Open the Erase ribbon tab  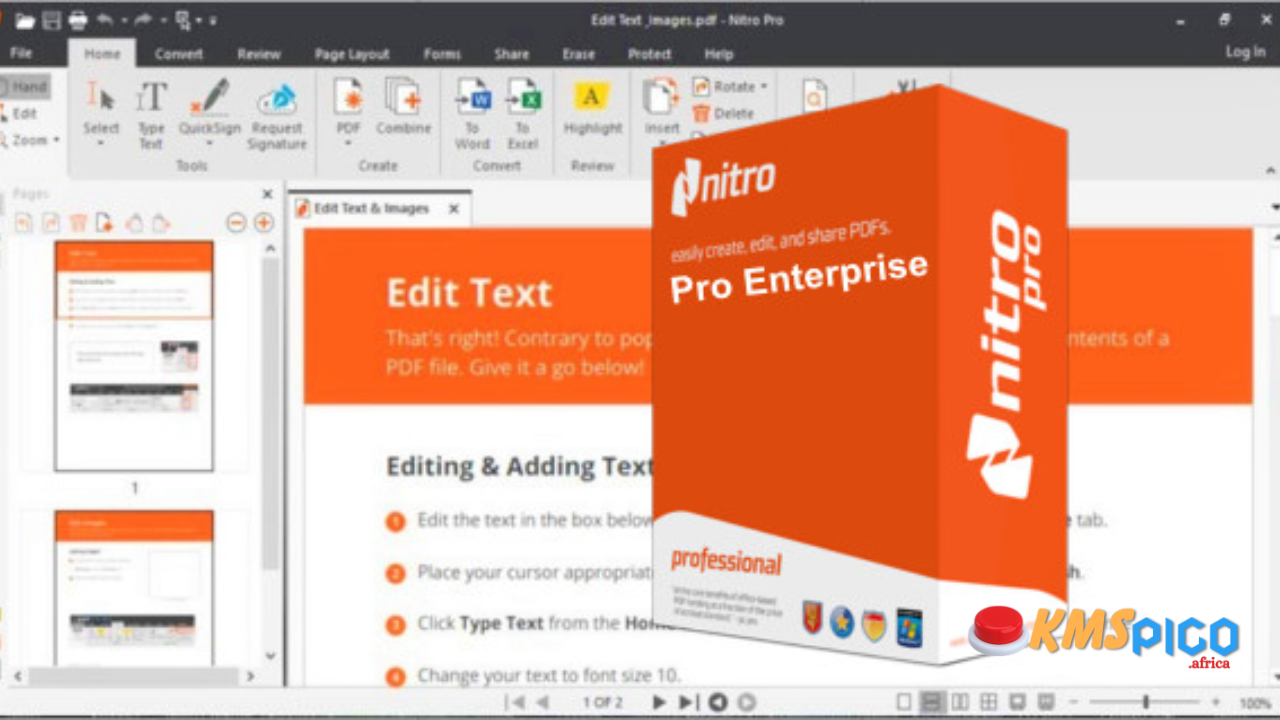point(578,54)
